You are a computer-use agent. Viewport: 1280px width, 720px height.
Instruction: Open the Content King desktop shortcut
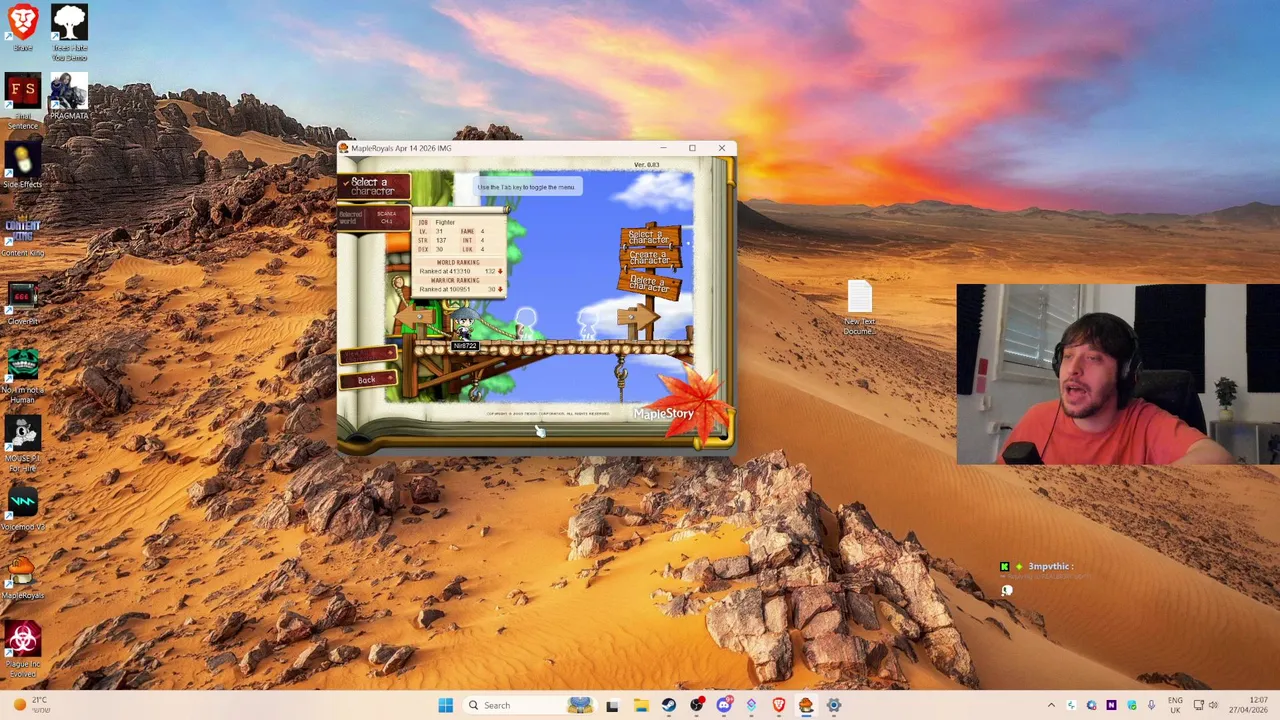click(x=23, y=234)
